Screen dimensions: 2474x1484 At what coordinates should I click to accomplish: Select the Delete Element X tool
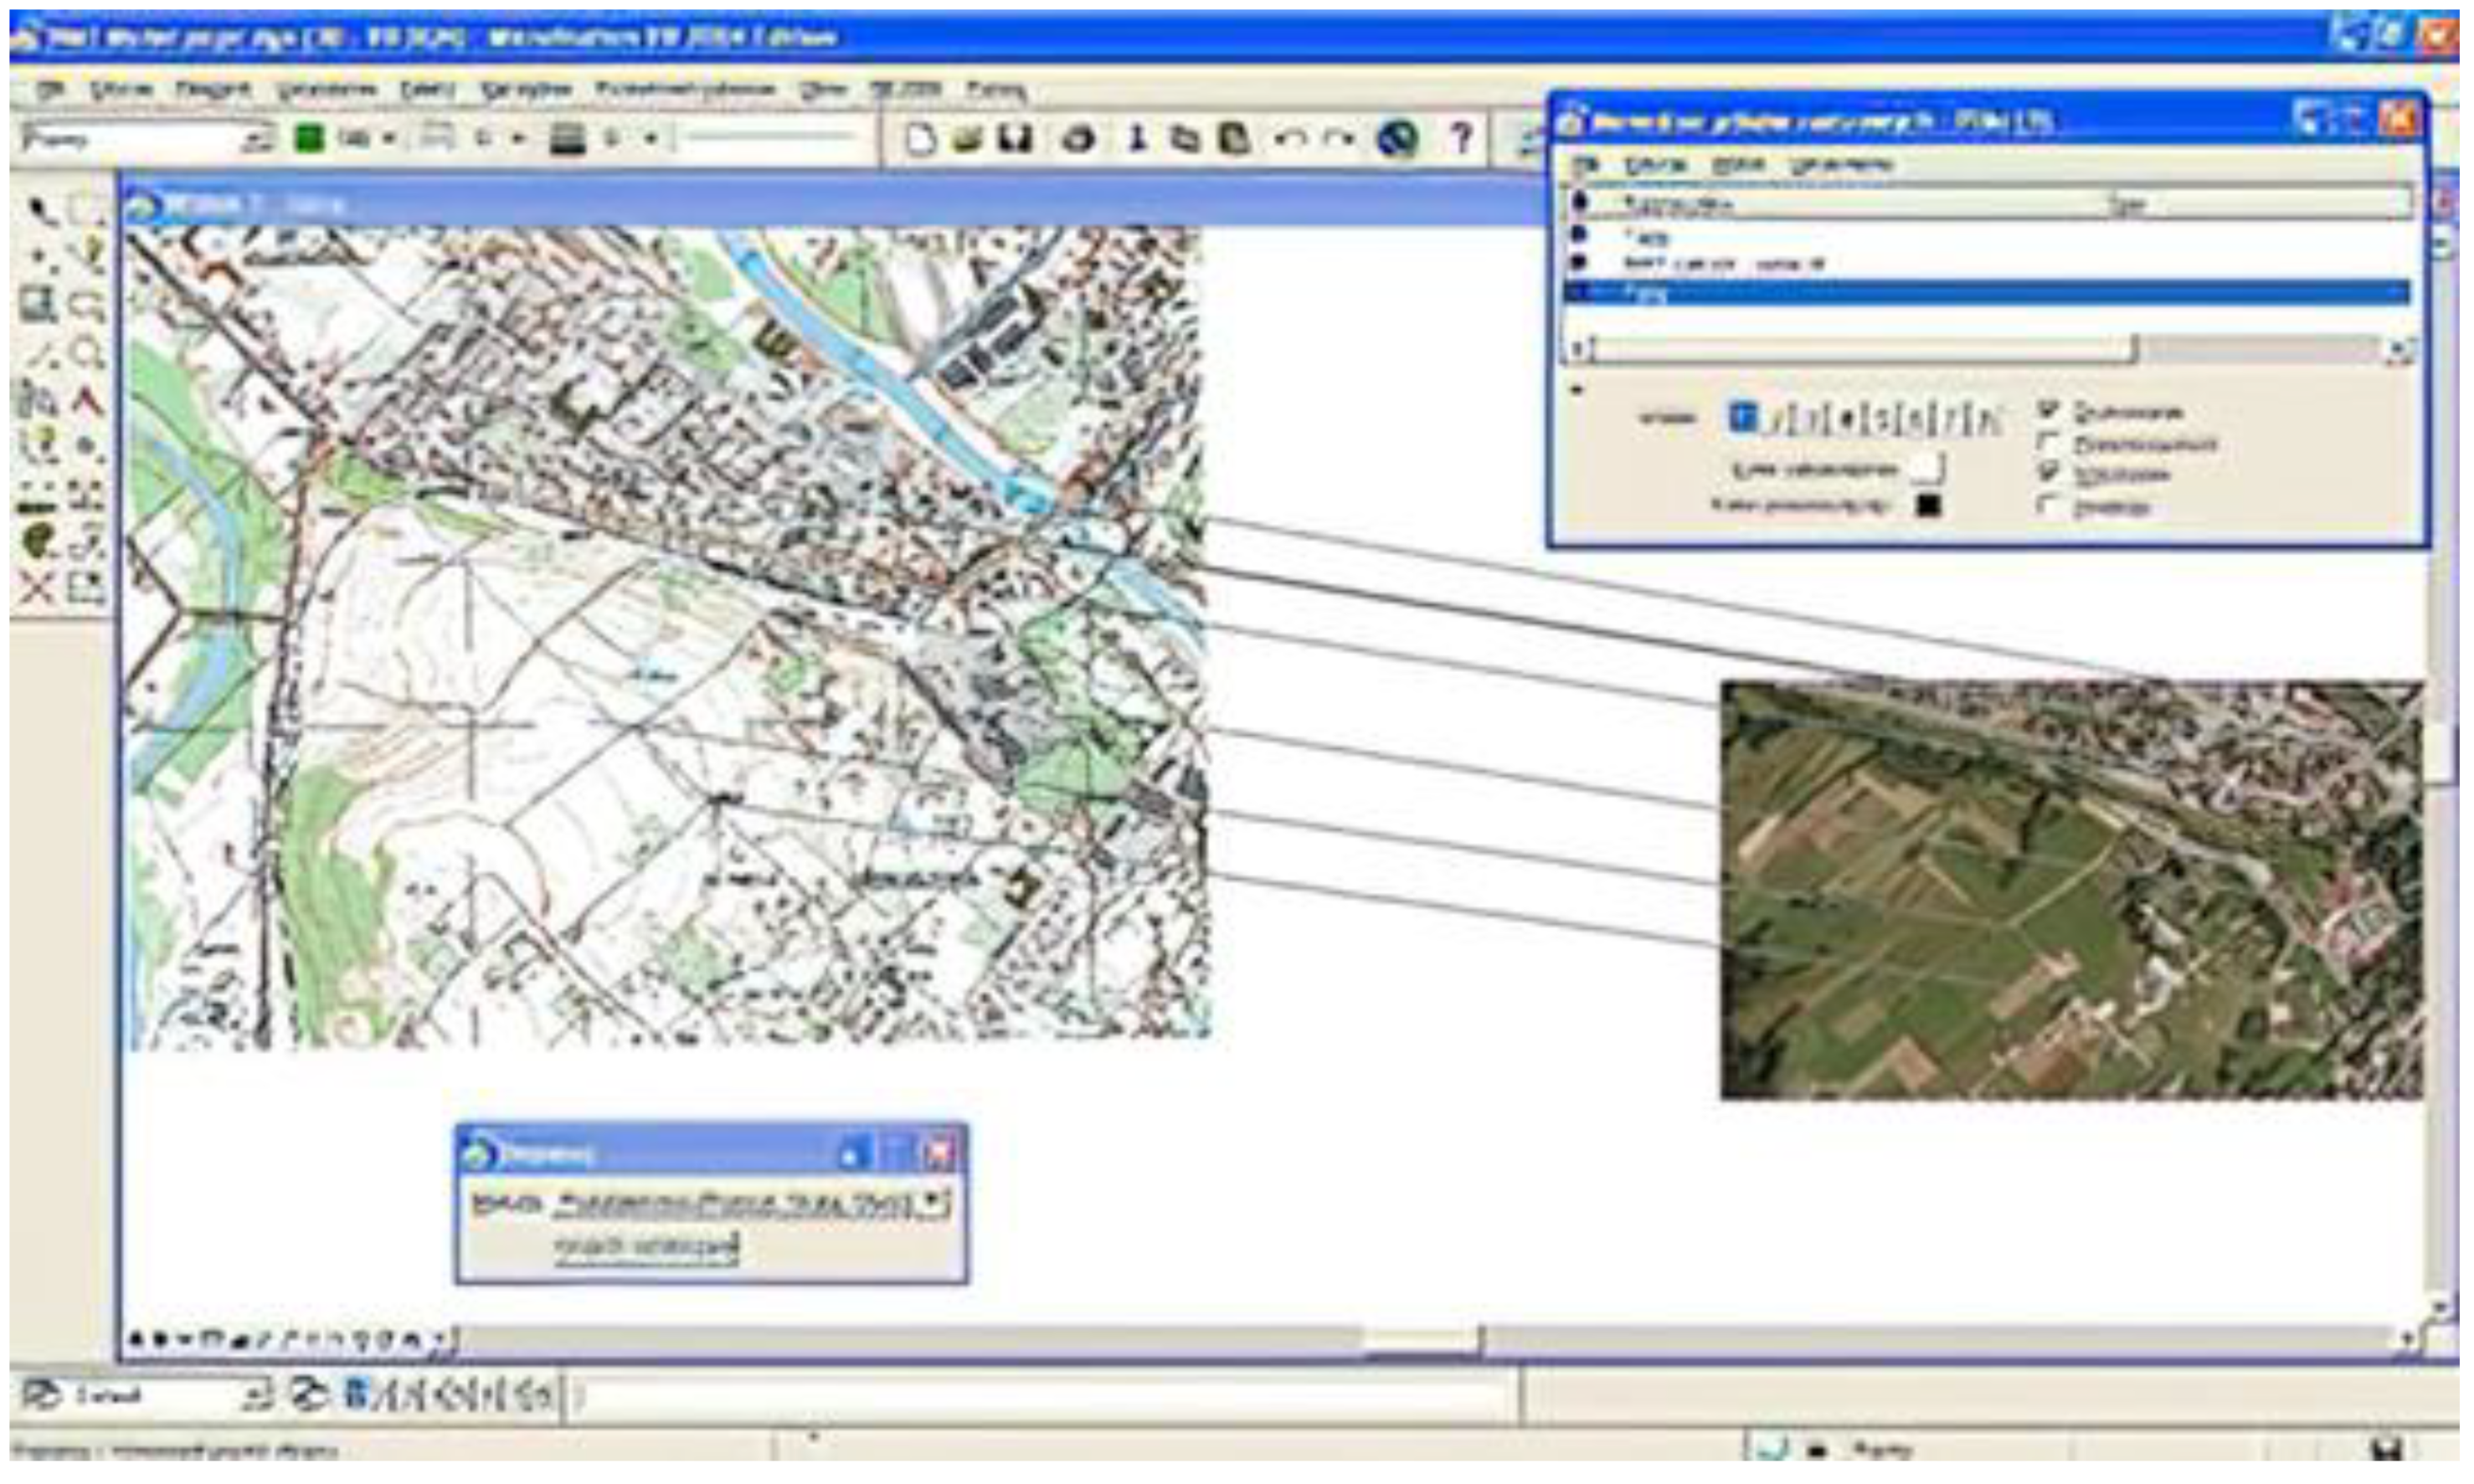[x=37, y=588]
